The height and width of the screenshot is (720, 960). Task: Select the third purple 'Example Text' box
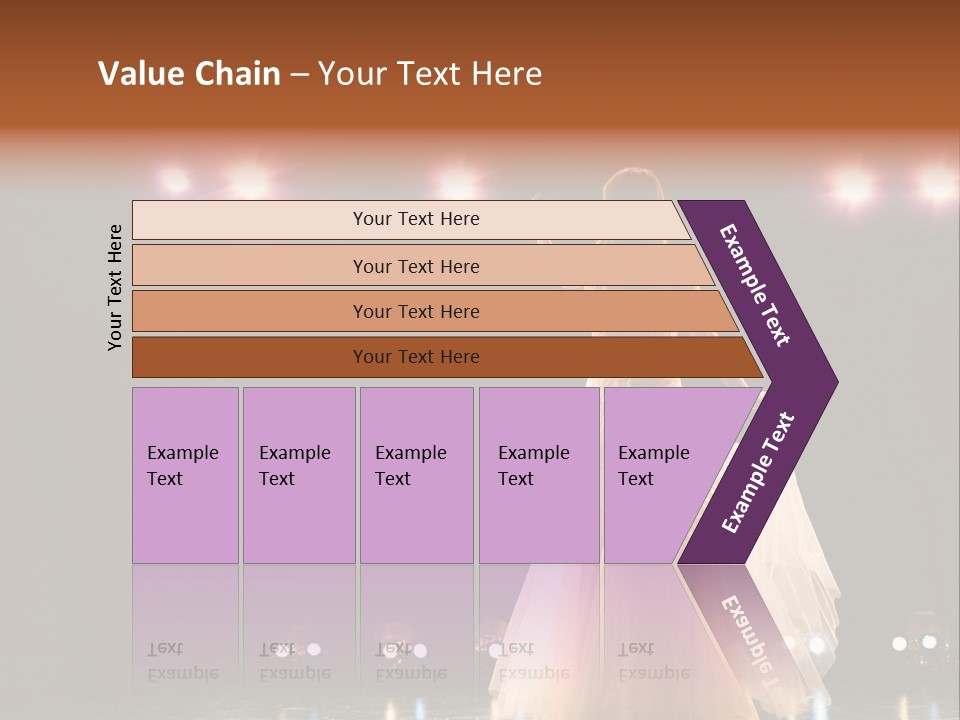[x=416, y=475]
